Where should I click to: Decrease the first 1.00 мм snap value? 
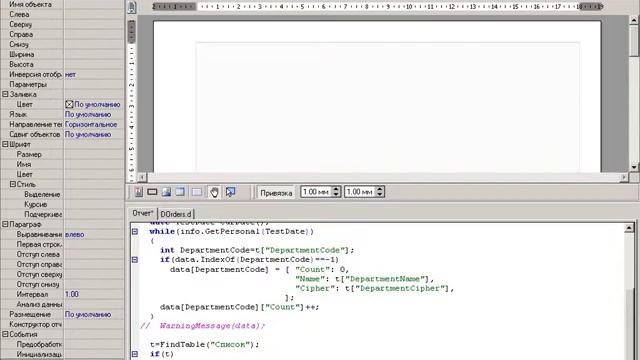(336, 195)
